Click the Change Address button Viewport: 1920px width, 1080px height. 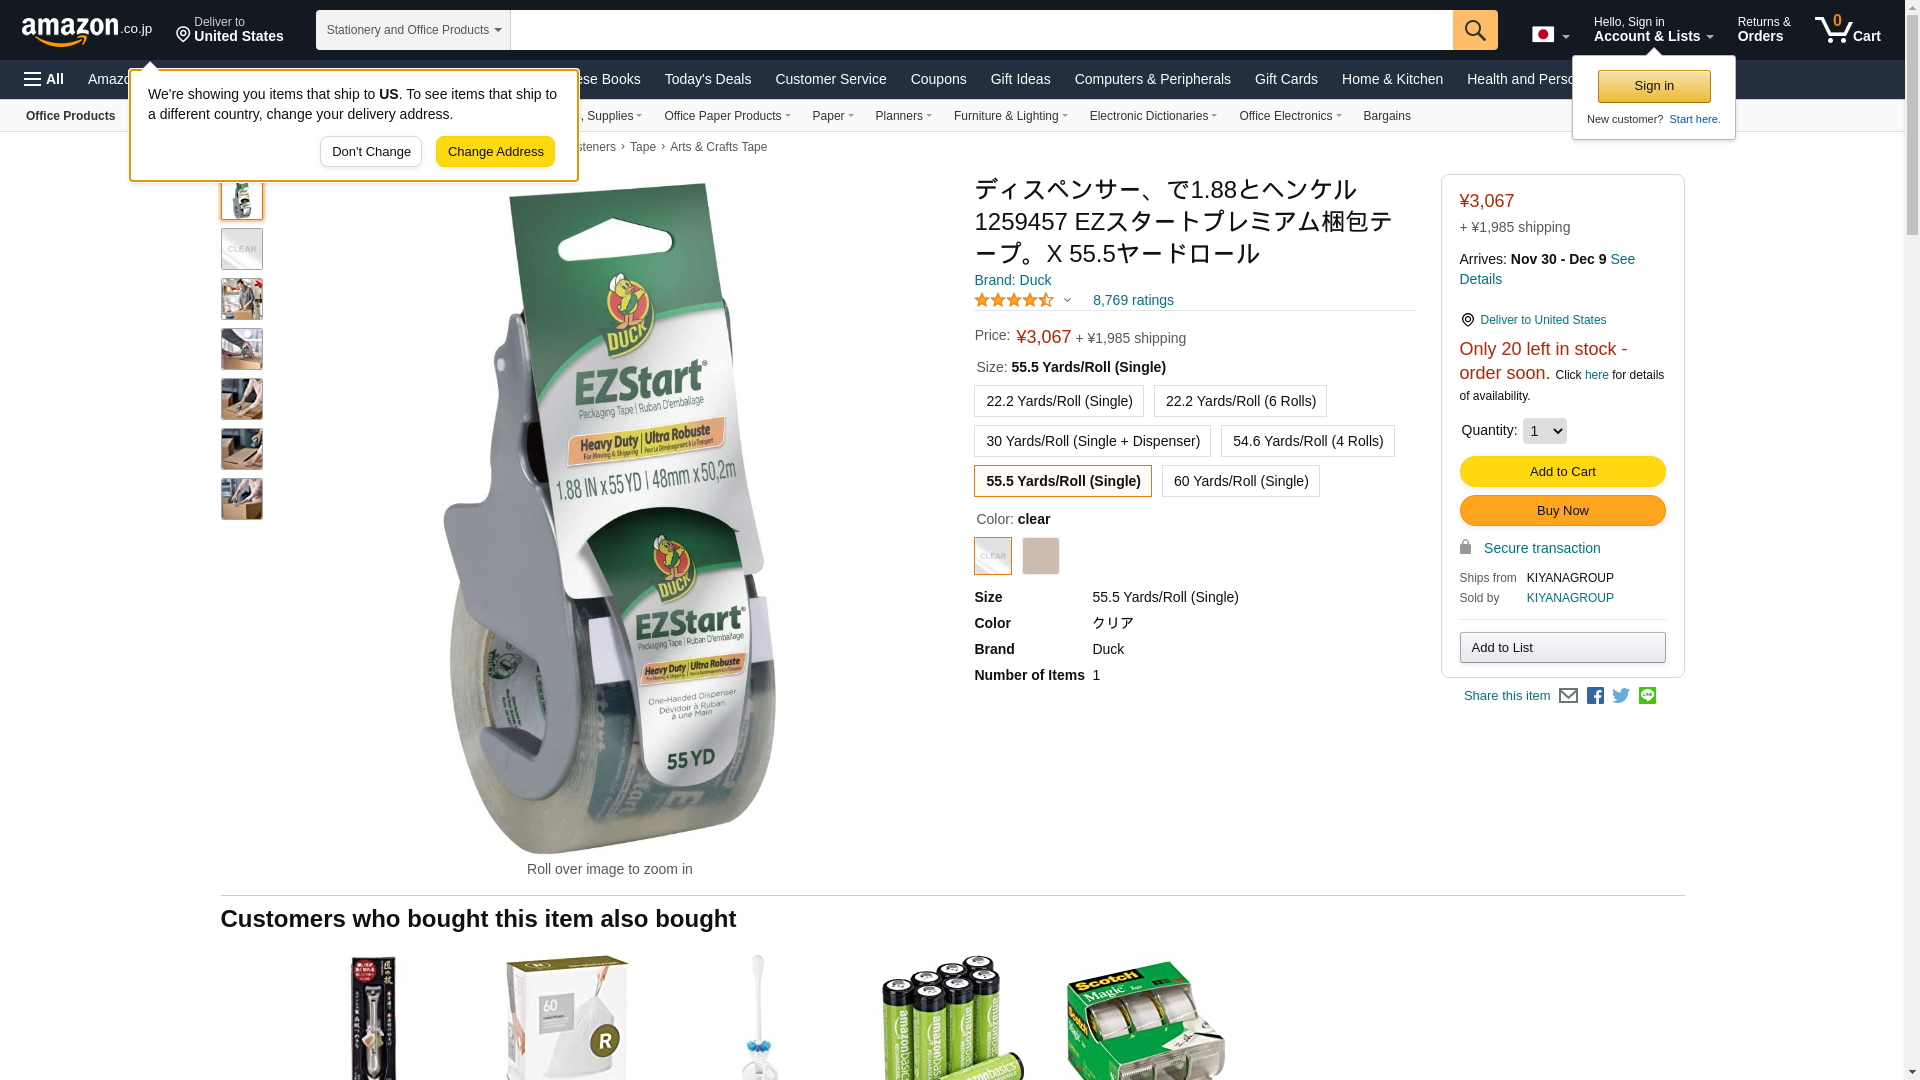pyautogui.click(x=495, y=152)
